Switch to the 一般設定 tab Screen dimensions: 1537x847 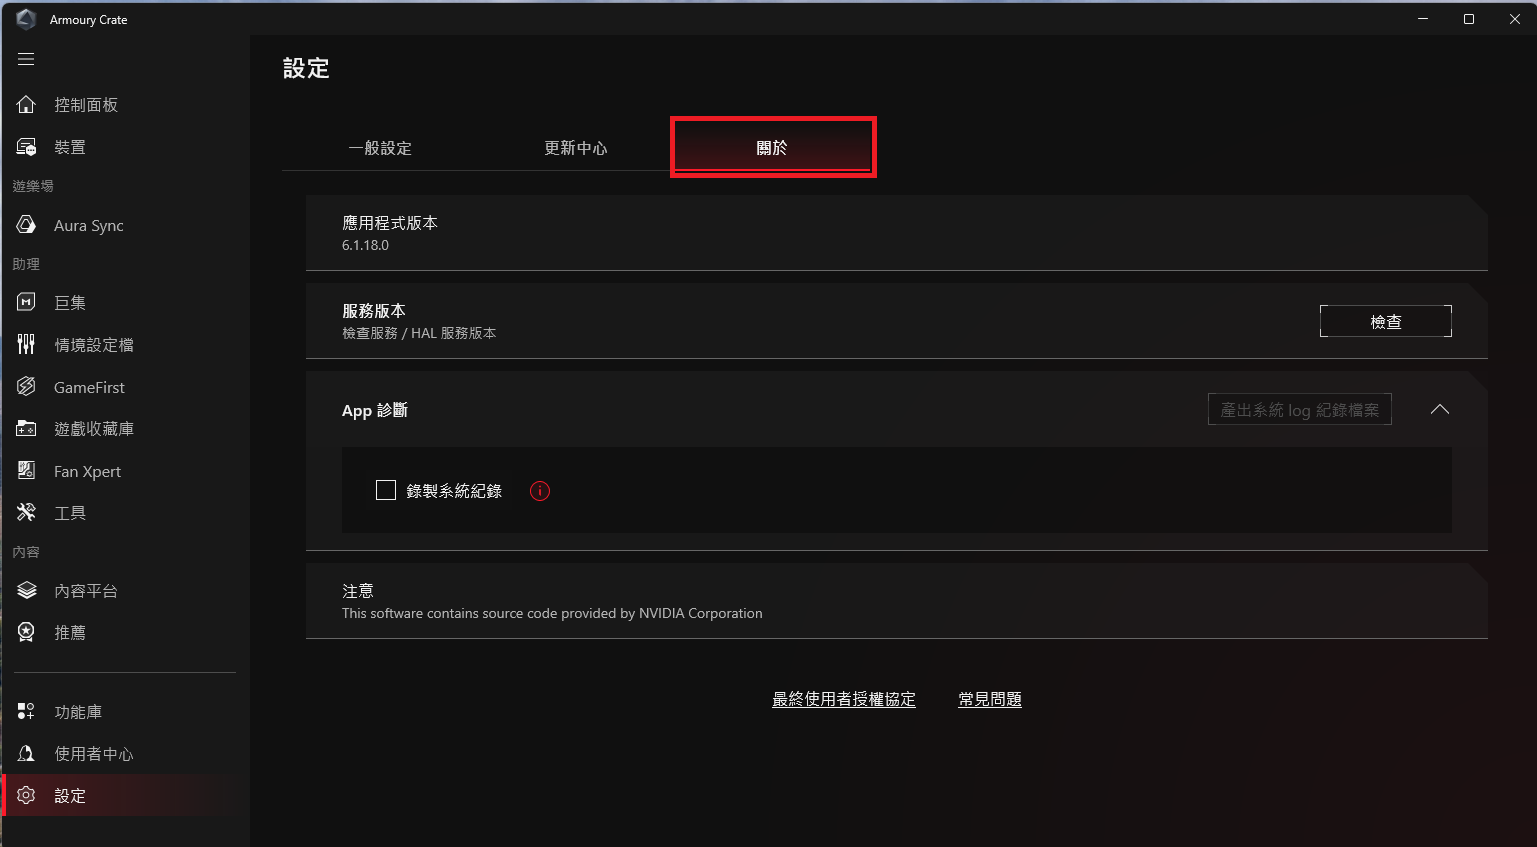(380, 148)
